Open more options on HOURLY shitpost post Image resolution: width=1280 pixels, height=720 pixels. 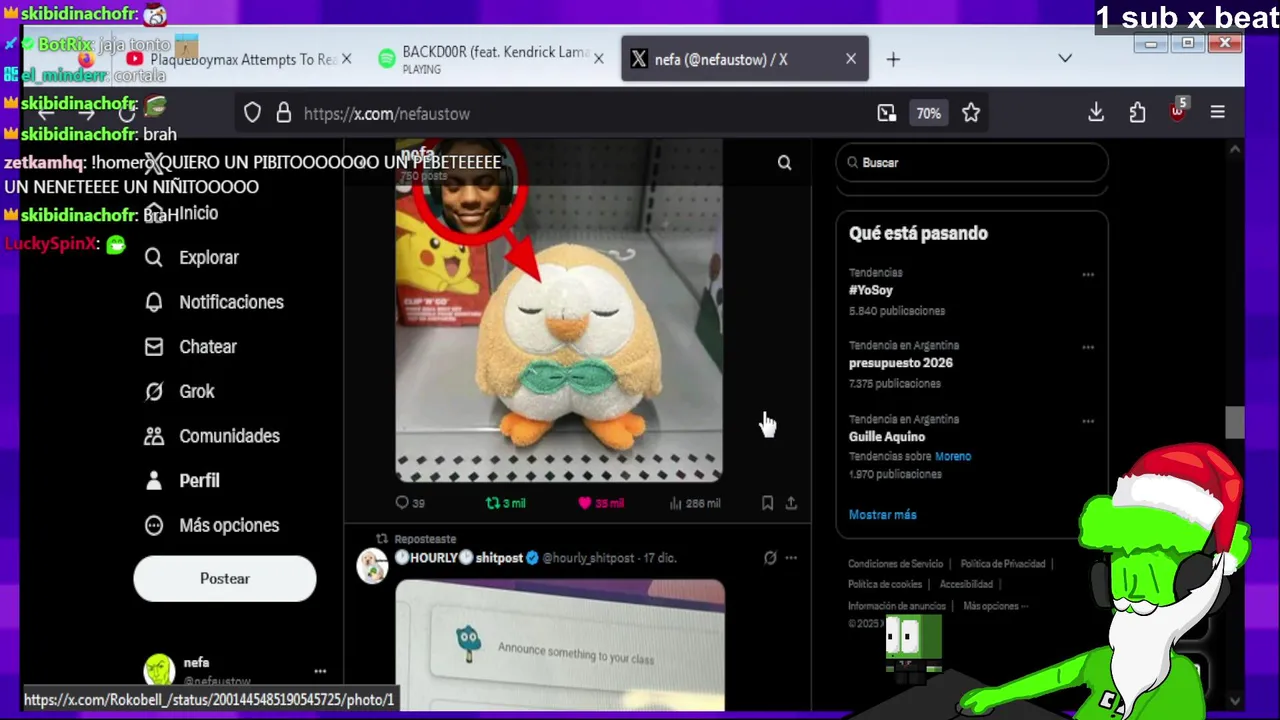pyautogui.click(x=791, y=558)
